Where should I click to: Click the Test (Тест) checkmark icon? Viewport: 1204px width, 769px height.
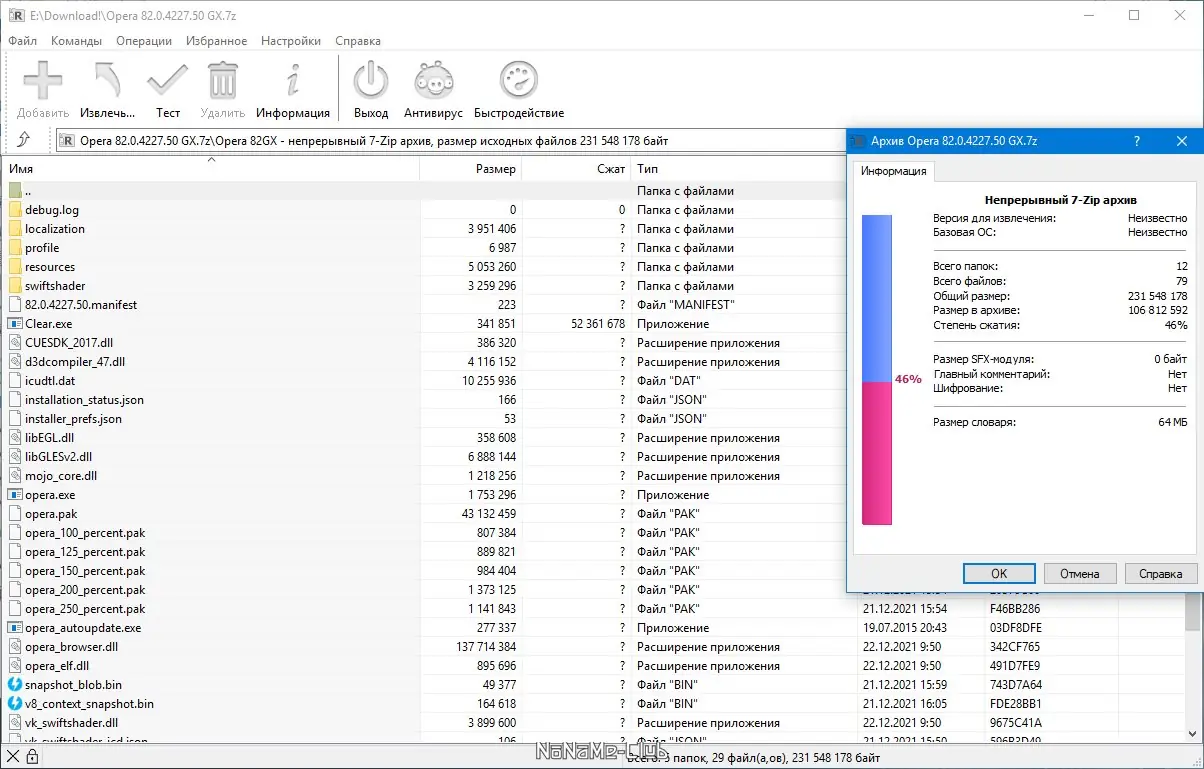point(167,80)
